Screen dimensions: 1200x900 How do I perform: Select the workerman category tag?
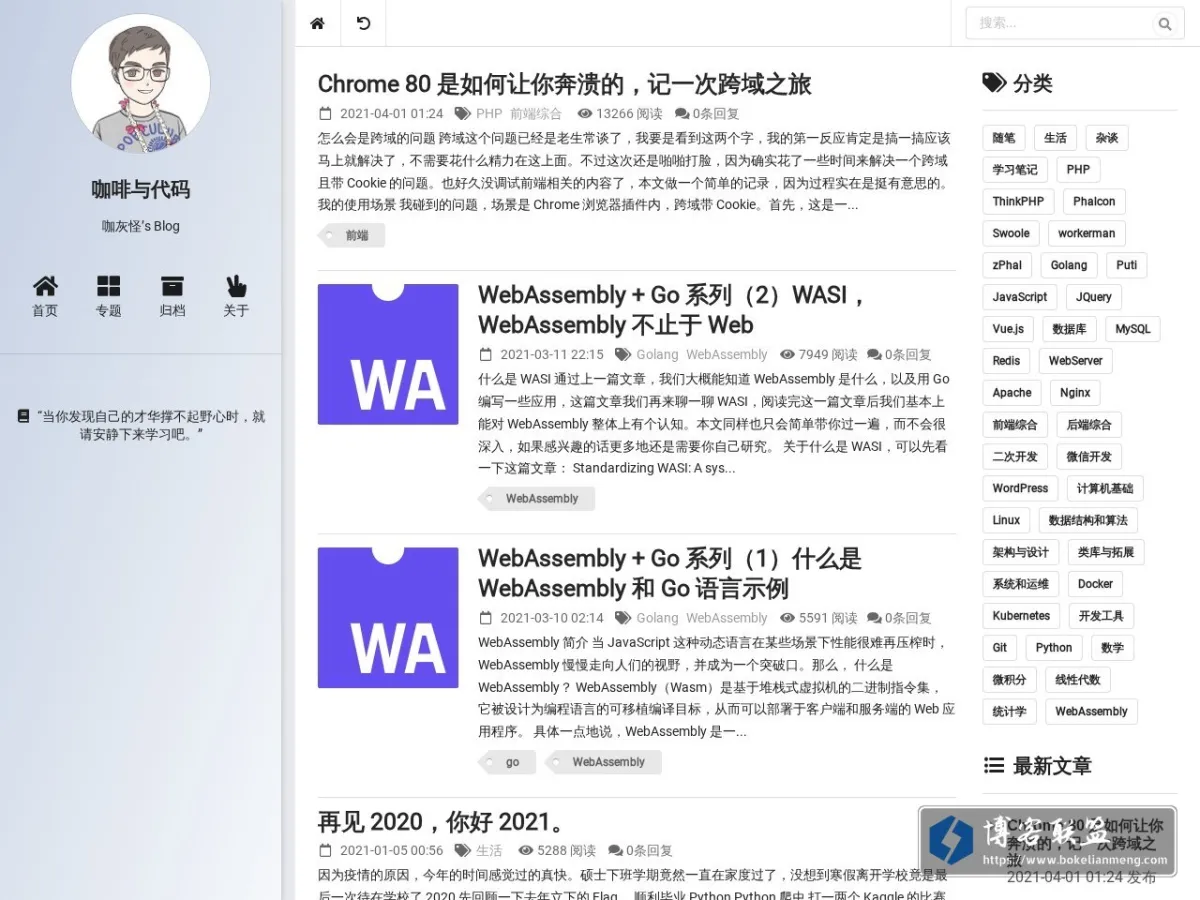1087,234
